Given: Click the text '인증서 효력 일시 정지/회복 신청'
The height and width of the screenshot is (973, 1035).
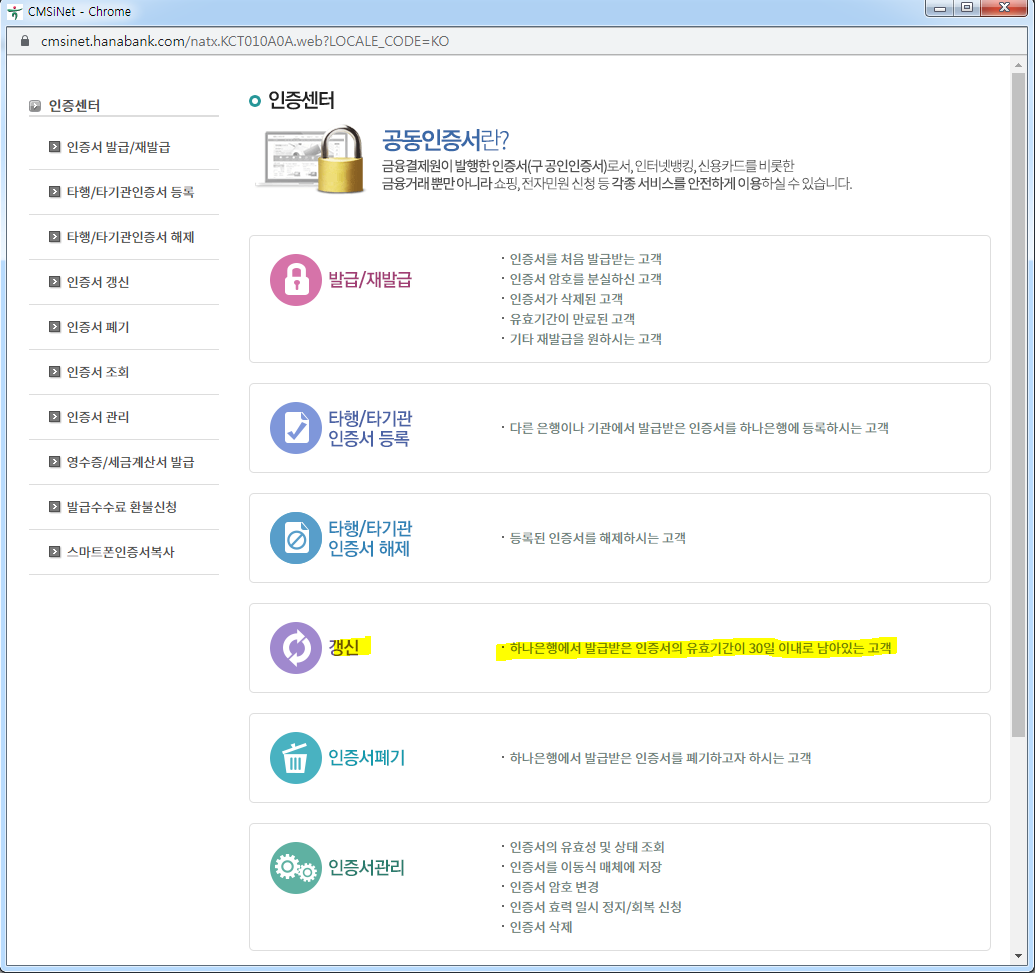Looking at the screenshot, I should 595,907.
